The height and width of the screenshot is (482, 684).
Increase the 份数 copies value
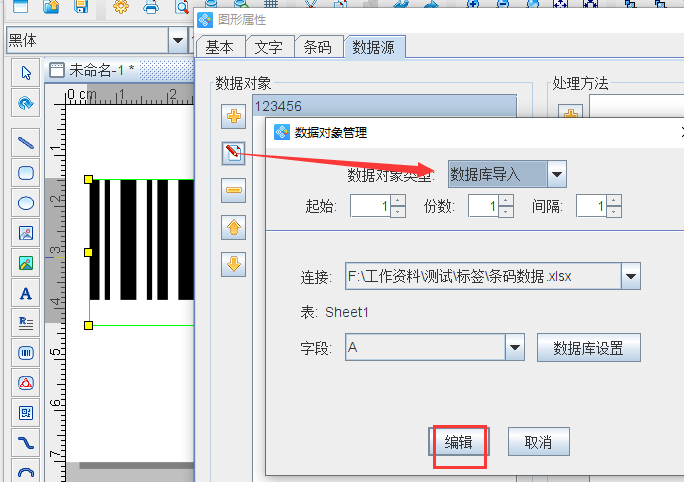[506, 200]
